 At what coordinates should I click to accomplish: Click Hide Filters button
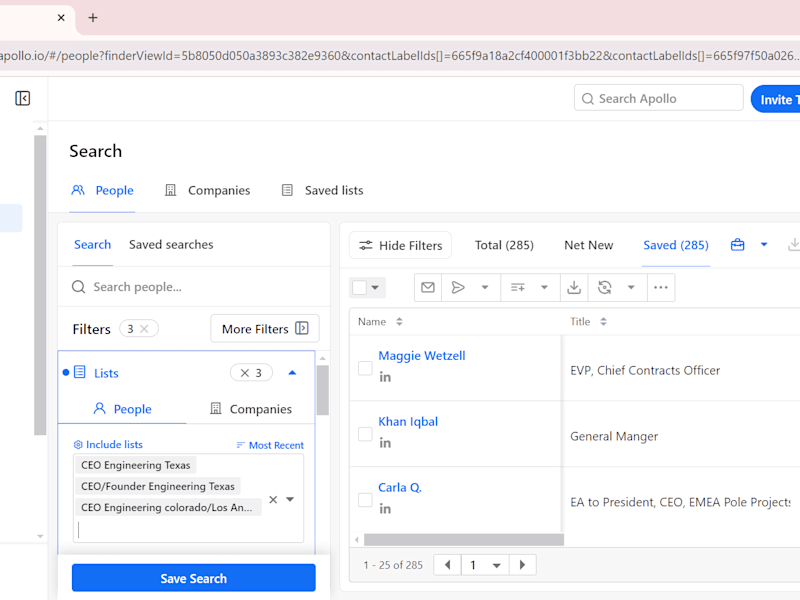pyautogui.click(x=401, y=245)
